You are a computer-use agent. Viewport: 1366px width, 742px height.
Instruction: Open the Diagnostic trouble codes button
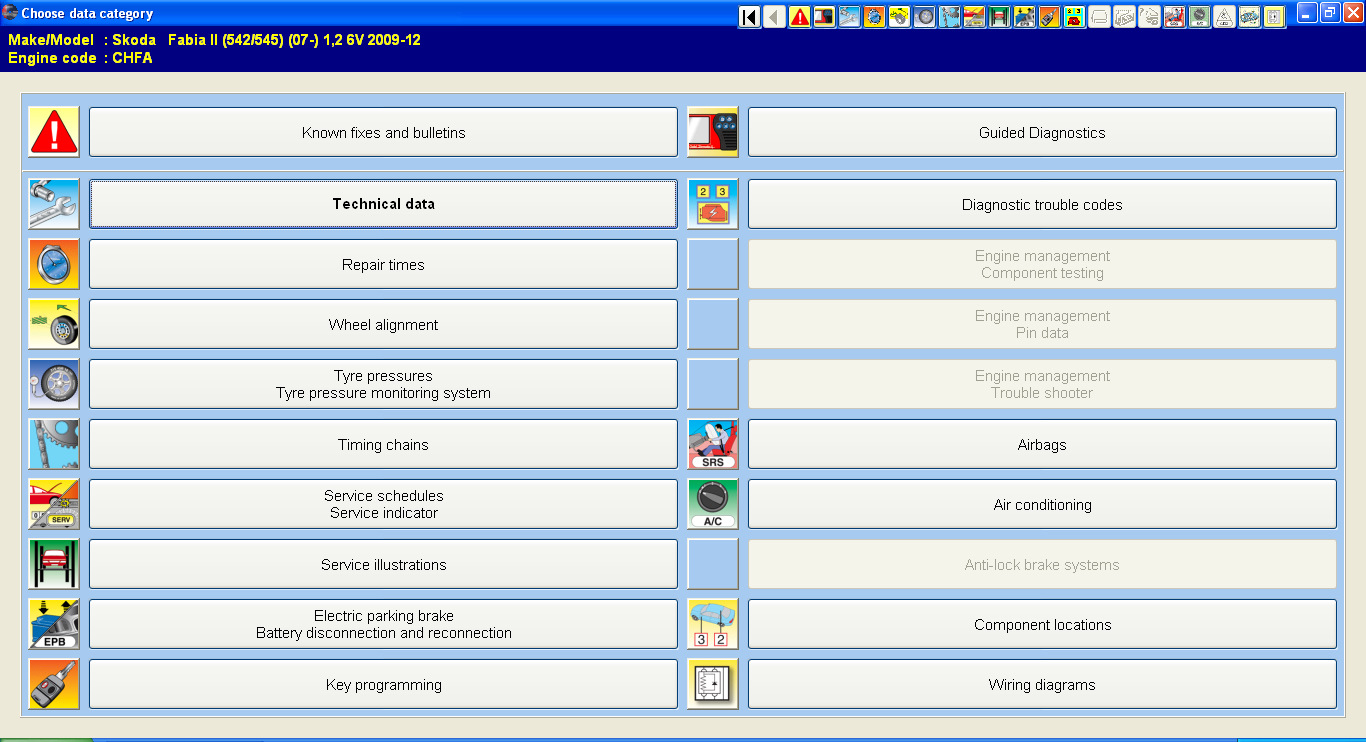point(1042,204)
